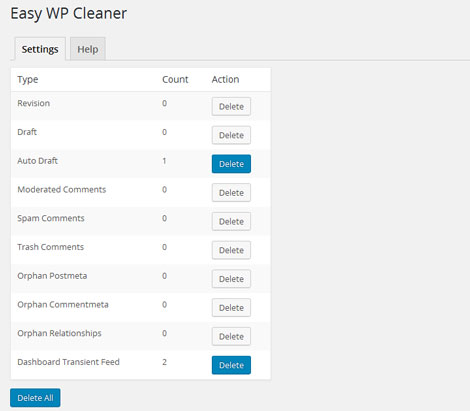Click the Count column header
470x411 pixels.
(x=175, y=79)
